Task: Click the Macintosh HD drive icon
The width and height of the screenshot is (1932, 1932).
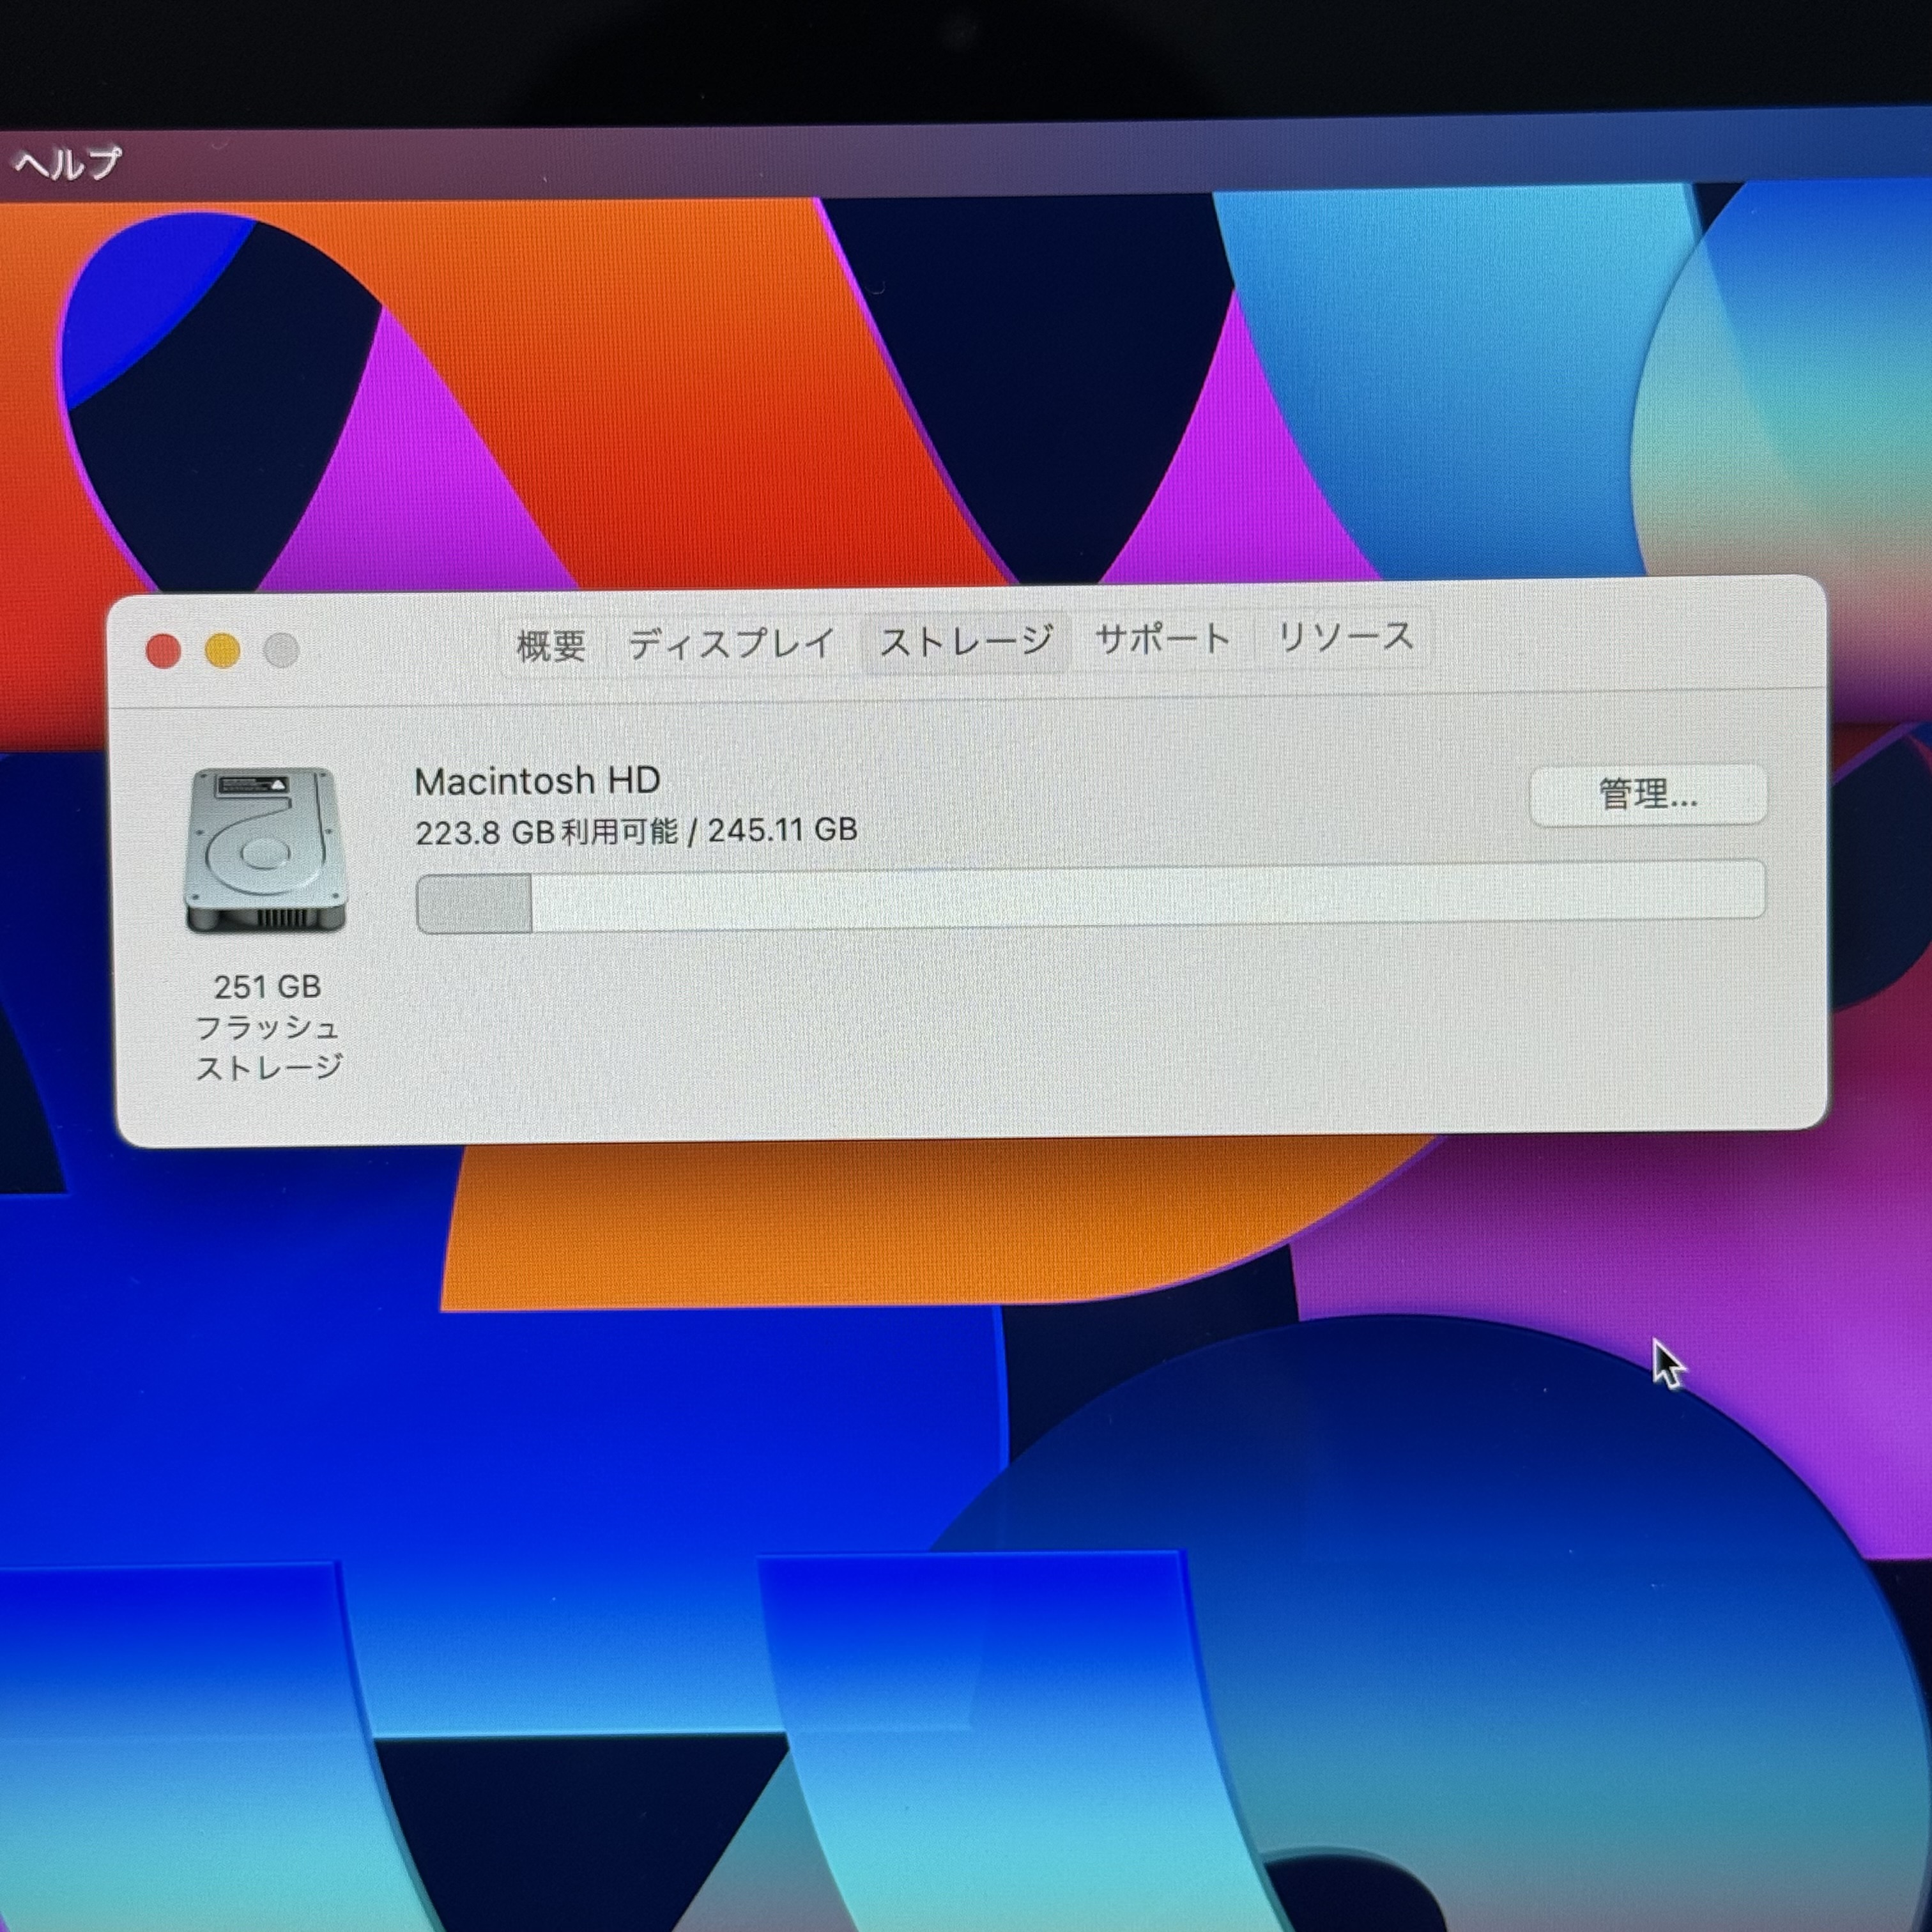Action: pyautogui.click(x=266, y=851)
